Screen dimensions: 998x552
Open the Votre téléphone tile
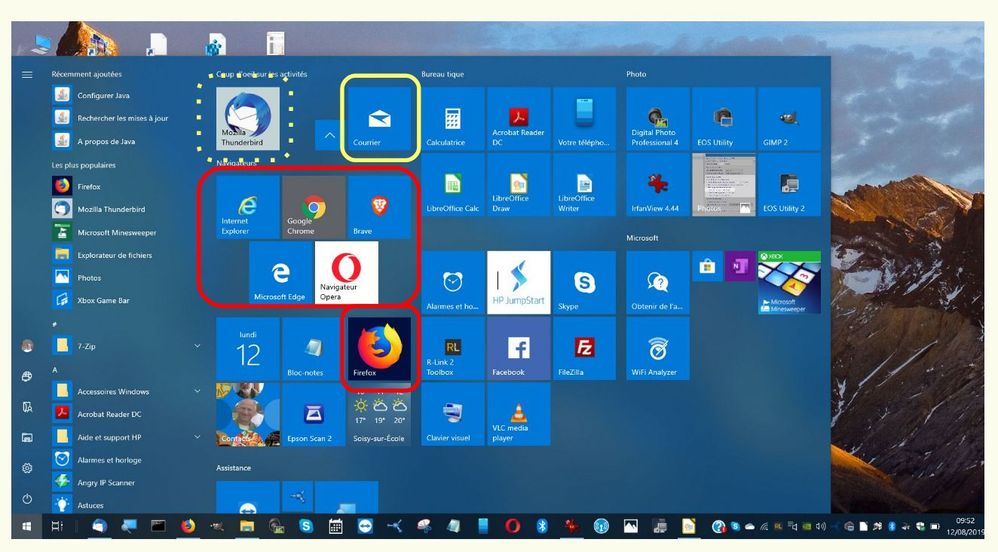tap(584, 118)
